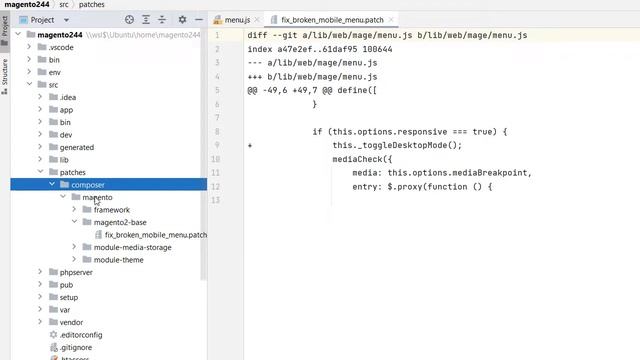This screenshot has width=640, height=360.
Task: Expand the dev folder
Action: coord(40,134)
